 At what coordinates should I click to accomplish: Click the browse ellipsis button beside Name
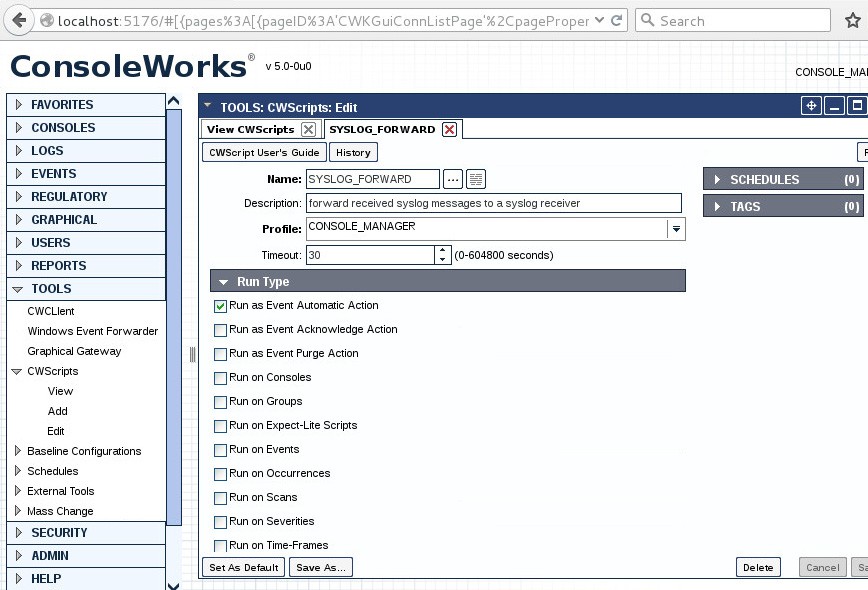coord(453,179)
